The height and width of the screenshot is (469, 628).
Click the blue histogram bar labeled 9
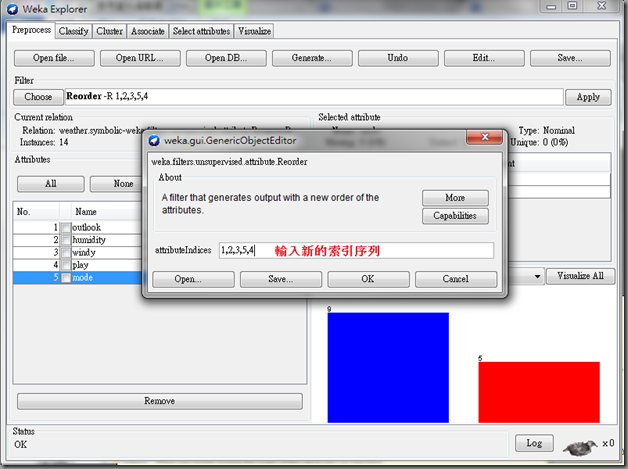coord(388,368)
